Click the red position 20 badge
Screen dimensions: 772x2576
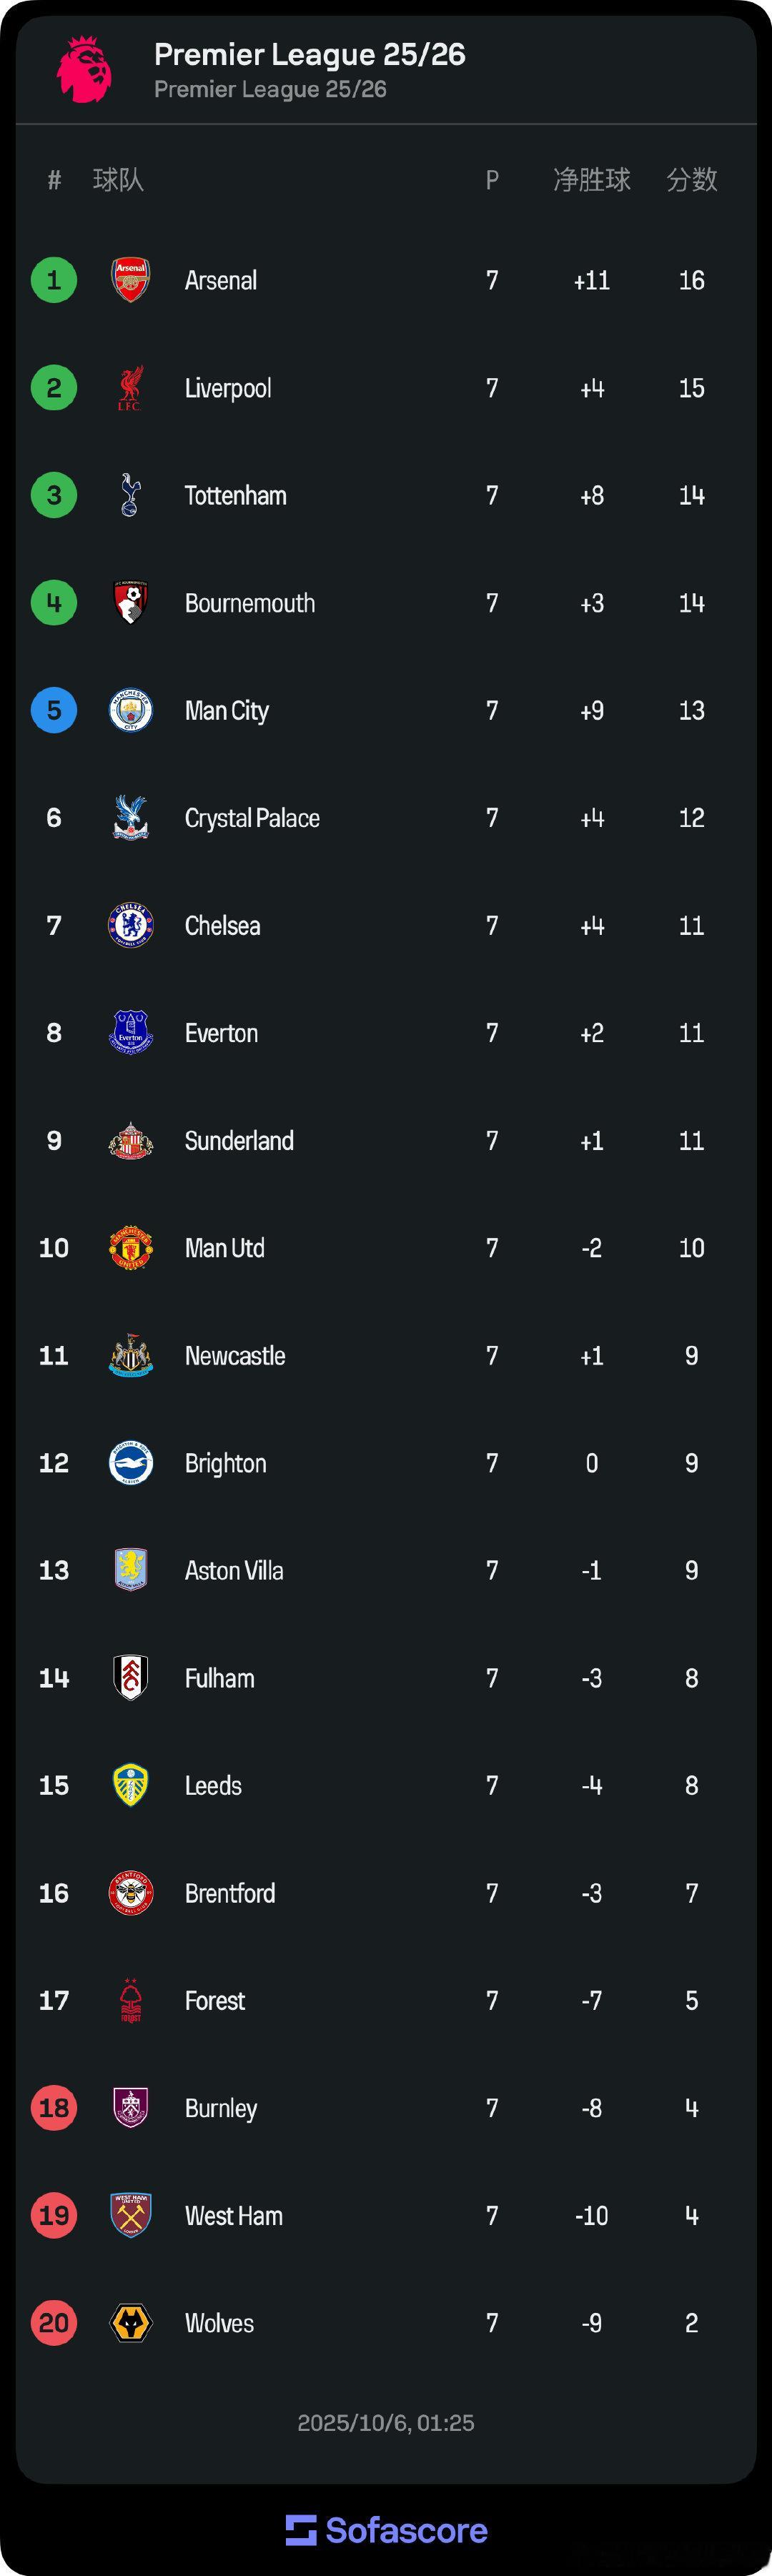pyautogui.click(x=54, y=2323)
